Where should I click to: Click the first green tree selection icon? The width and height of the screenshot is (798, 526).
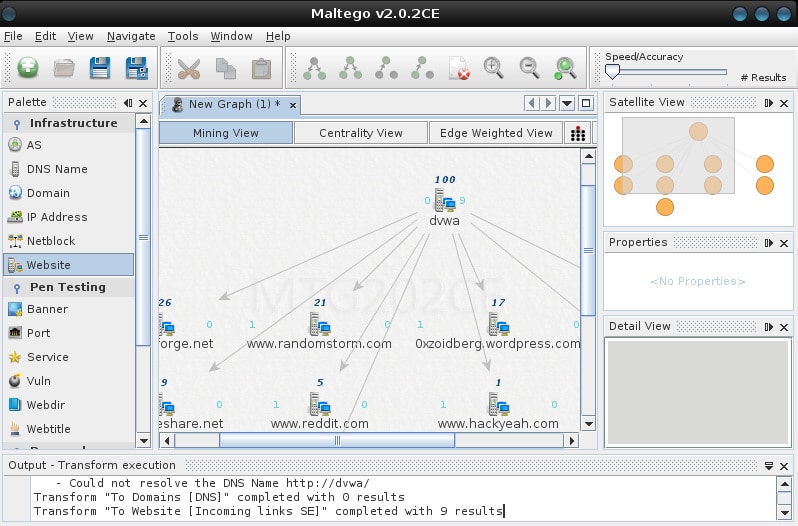(x=314, y=68)
